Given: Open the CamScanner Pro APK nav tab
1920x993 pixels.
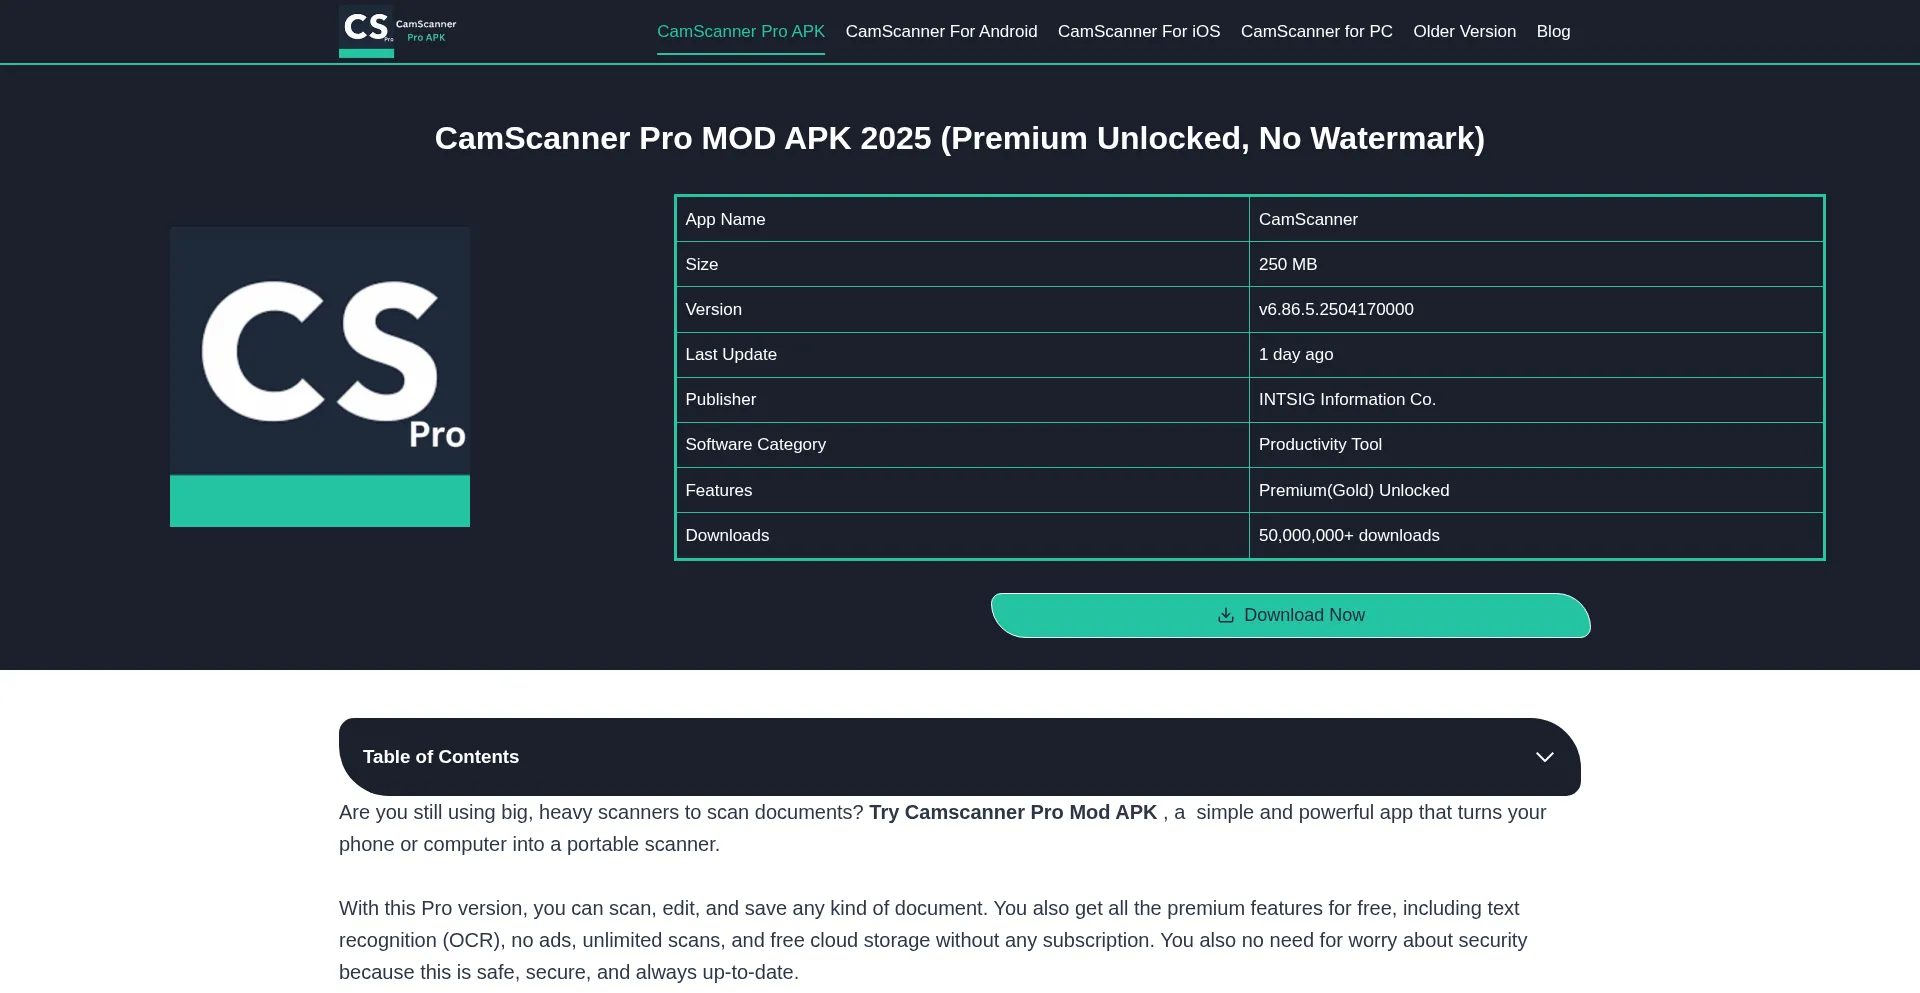Looking at the screenshot, I should pos(740,31).
